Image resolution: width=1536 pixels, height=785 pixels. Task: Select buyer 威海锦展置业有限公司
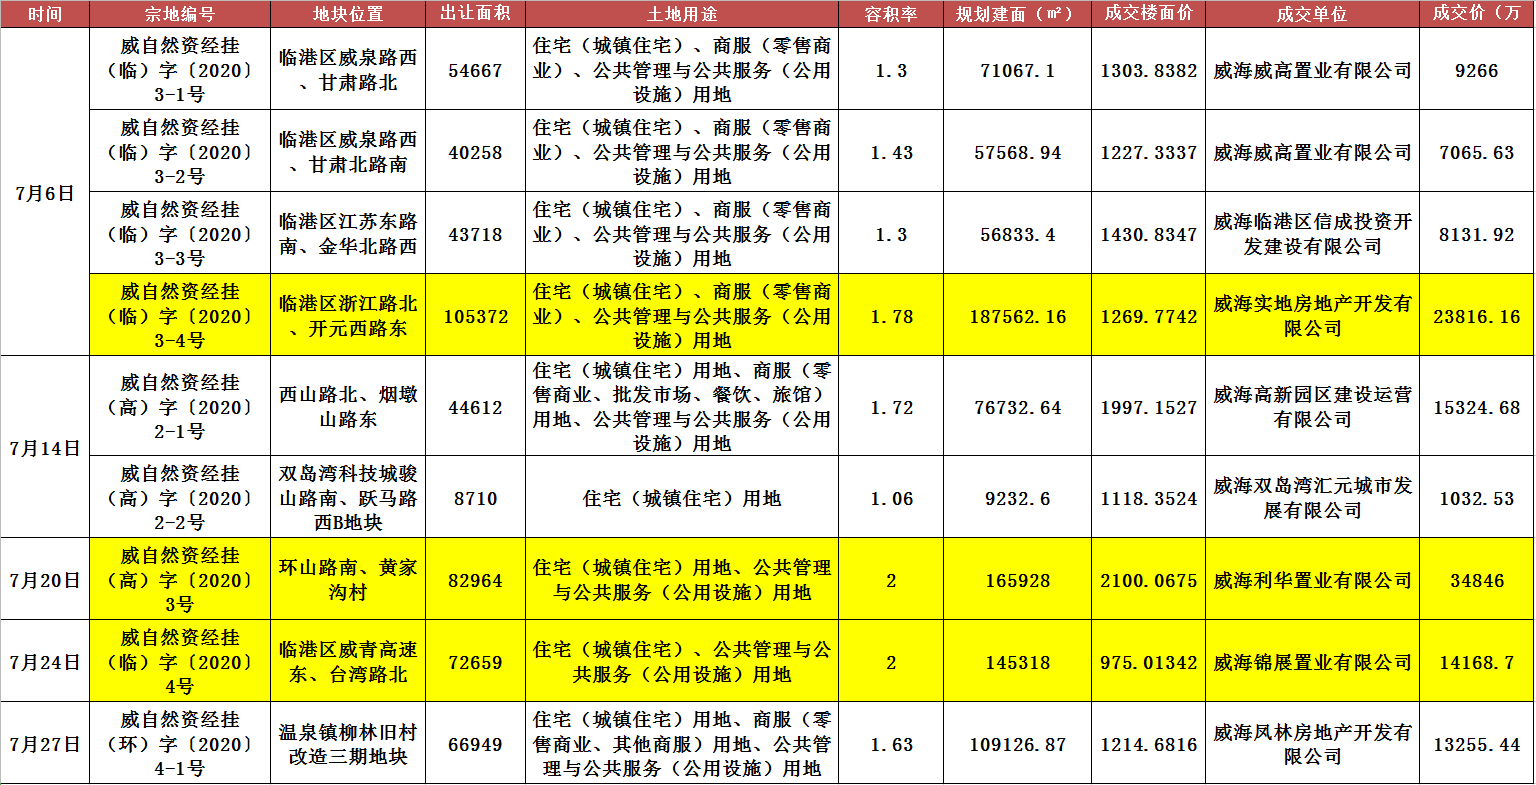(x=1313, y=662)
